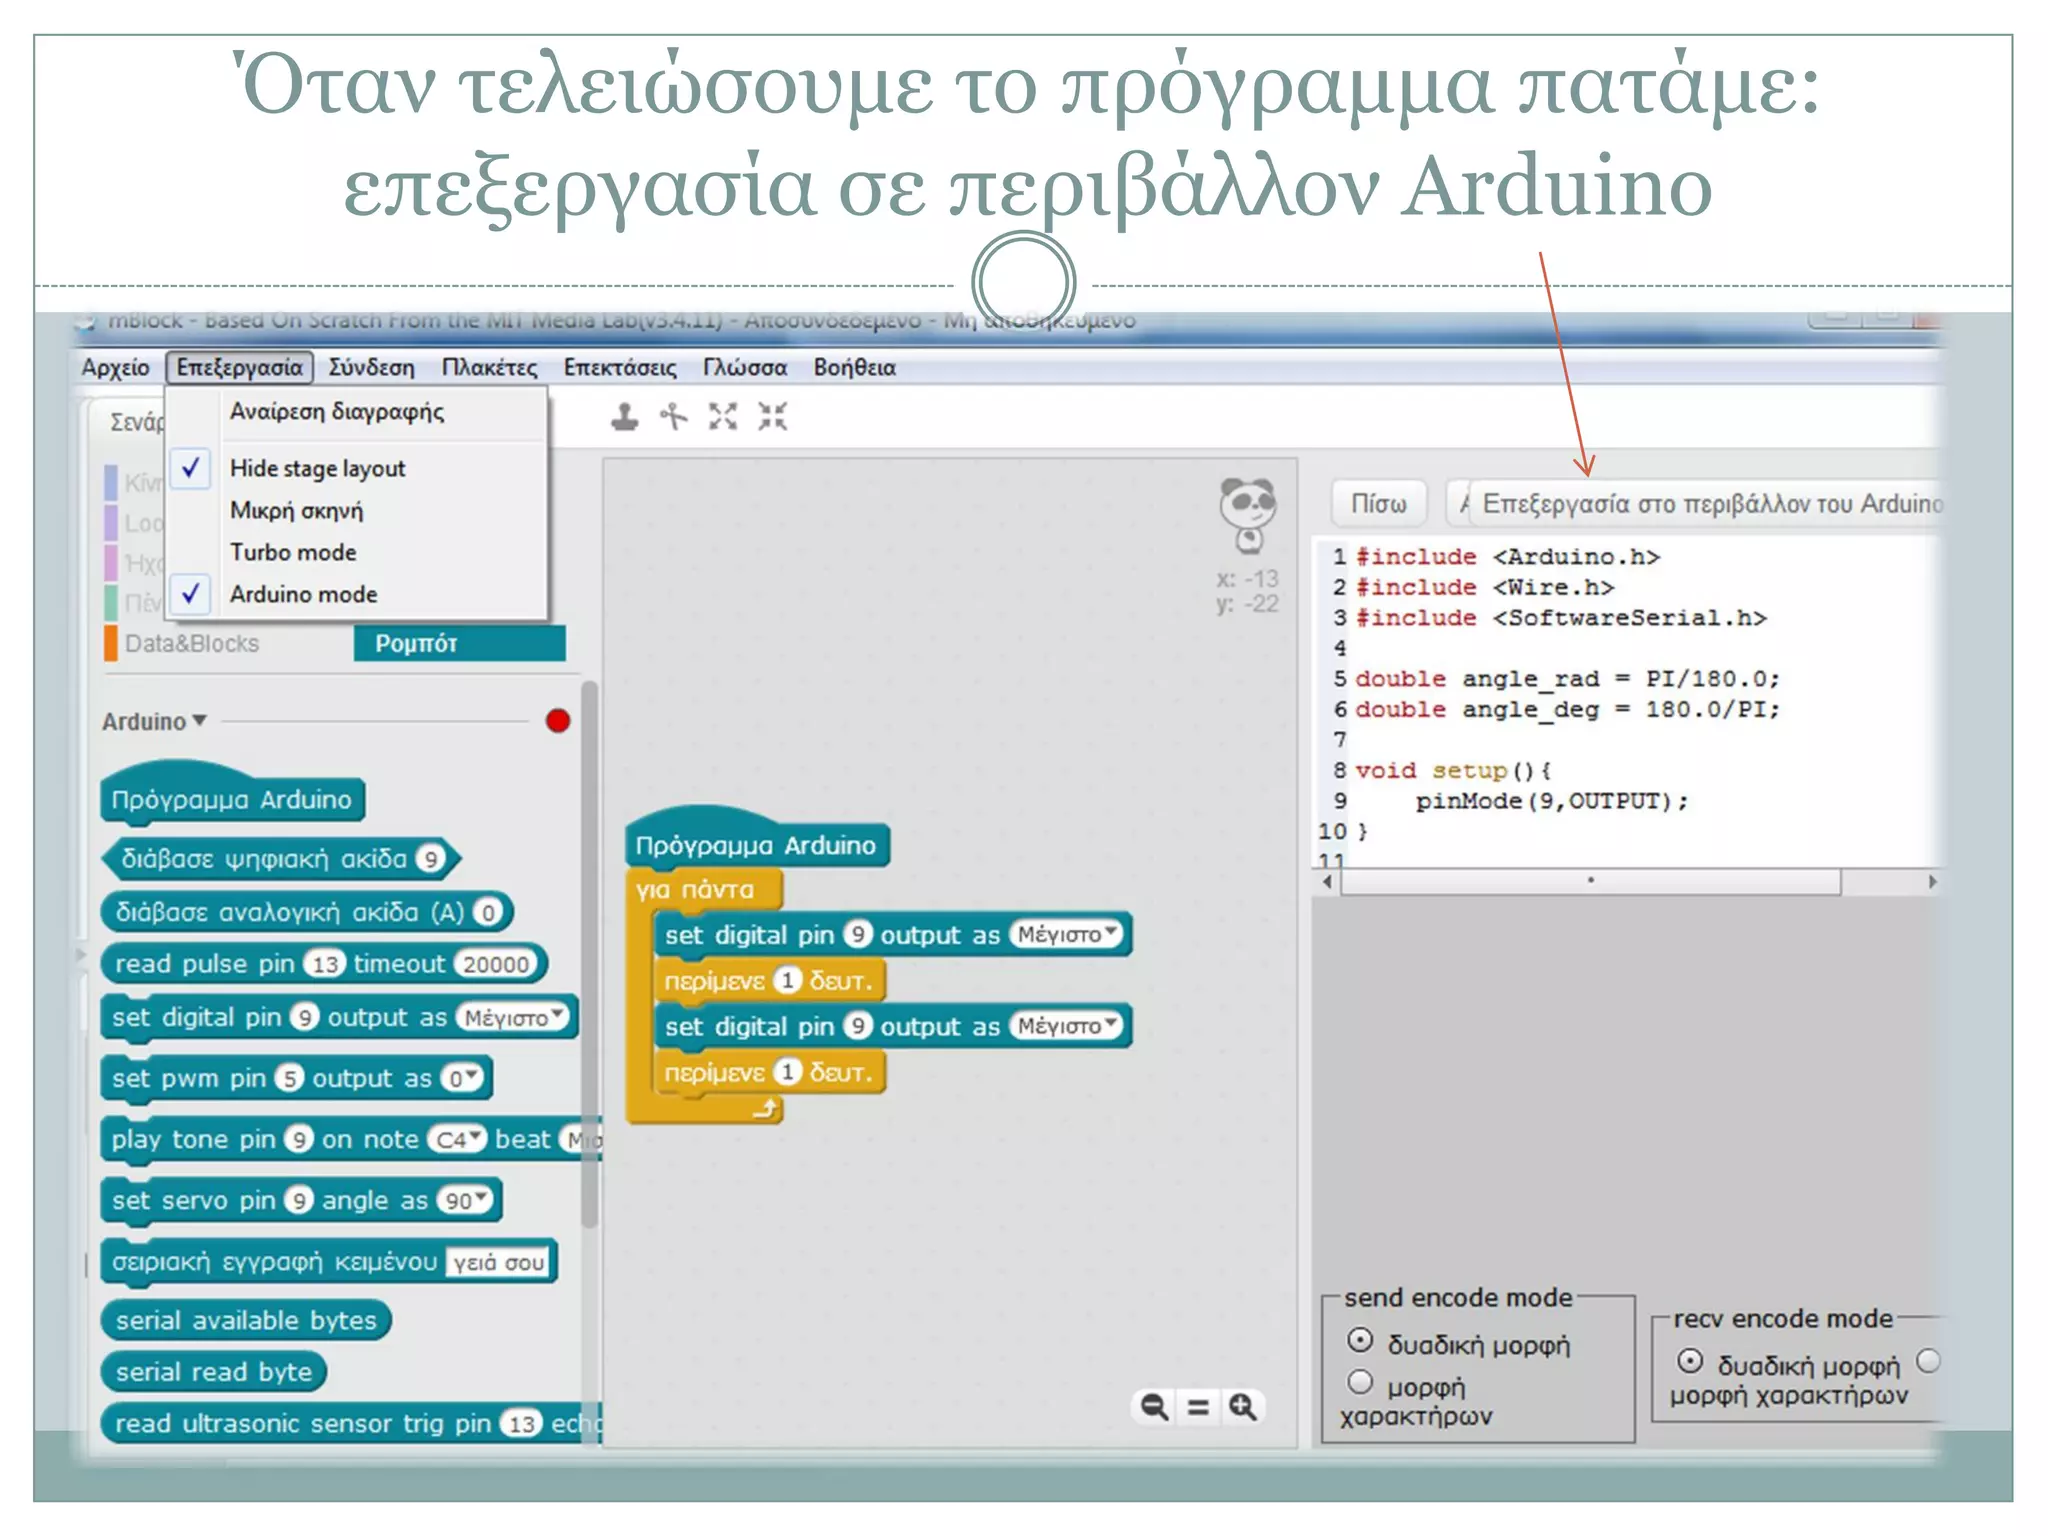
Task: Toggle the Arduino mode menu option
Action: point(304,594)
